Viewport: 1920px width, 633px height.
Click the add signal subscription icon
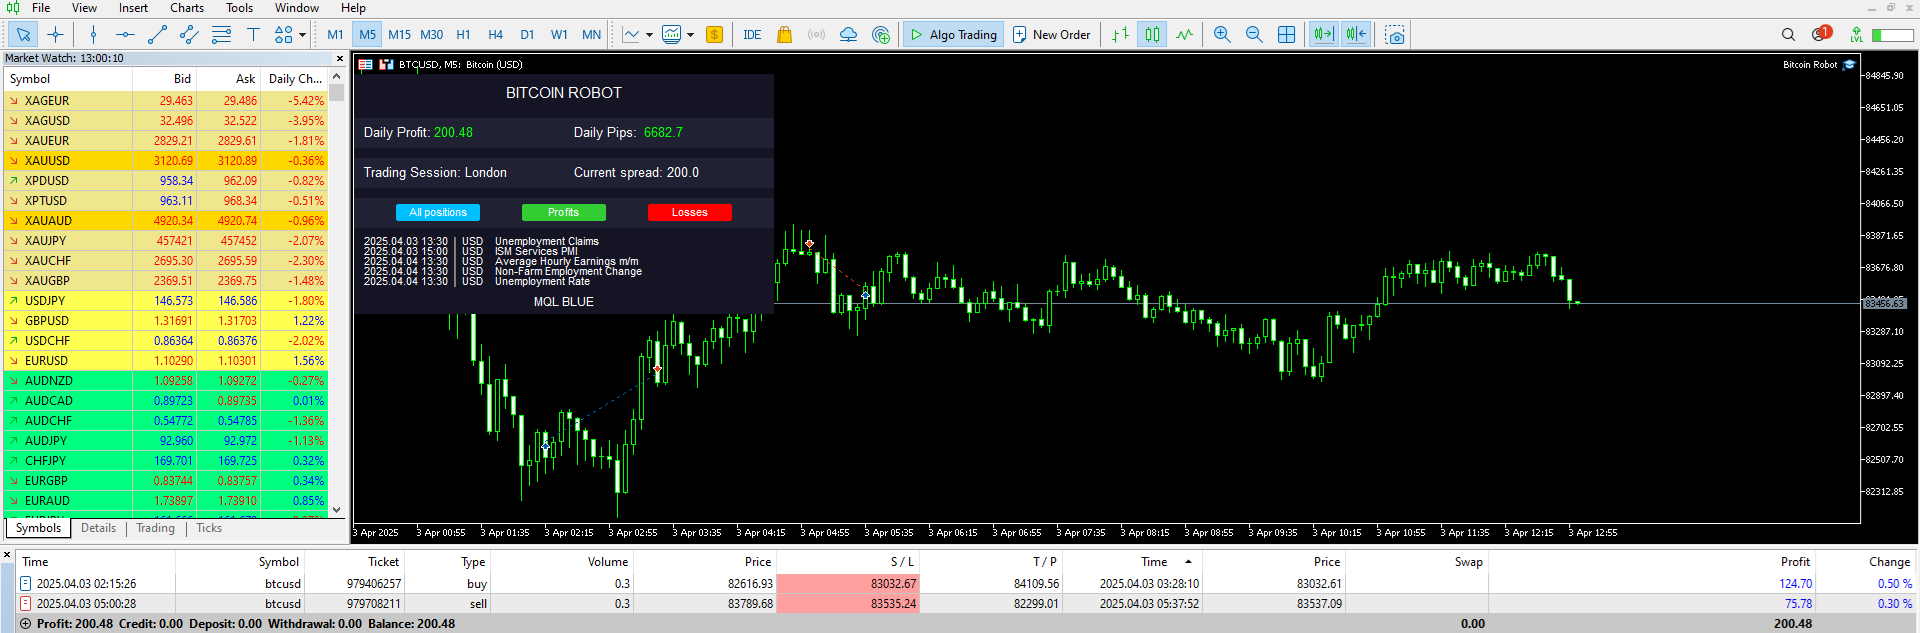[x=880, y=35]
